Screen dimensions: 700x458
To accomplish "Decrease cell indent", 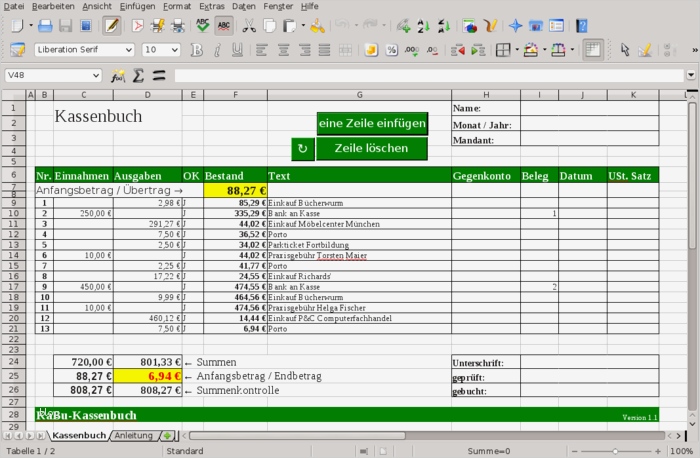I will coord(458,50).
